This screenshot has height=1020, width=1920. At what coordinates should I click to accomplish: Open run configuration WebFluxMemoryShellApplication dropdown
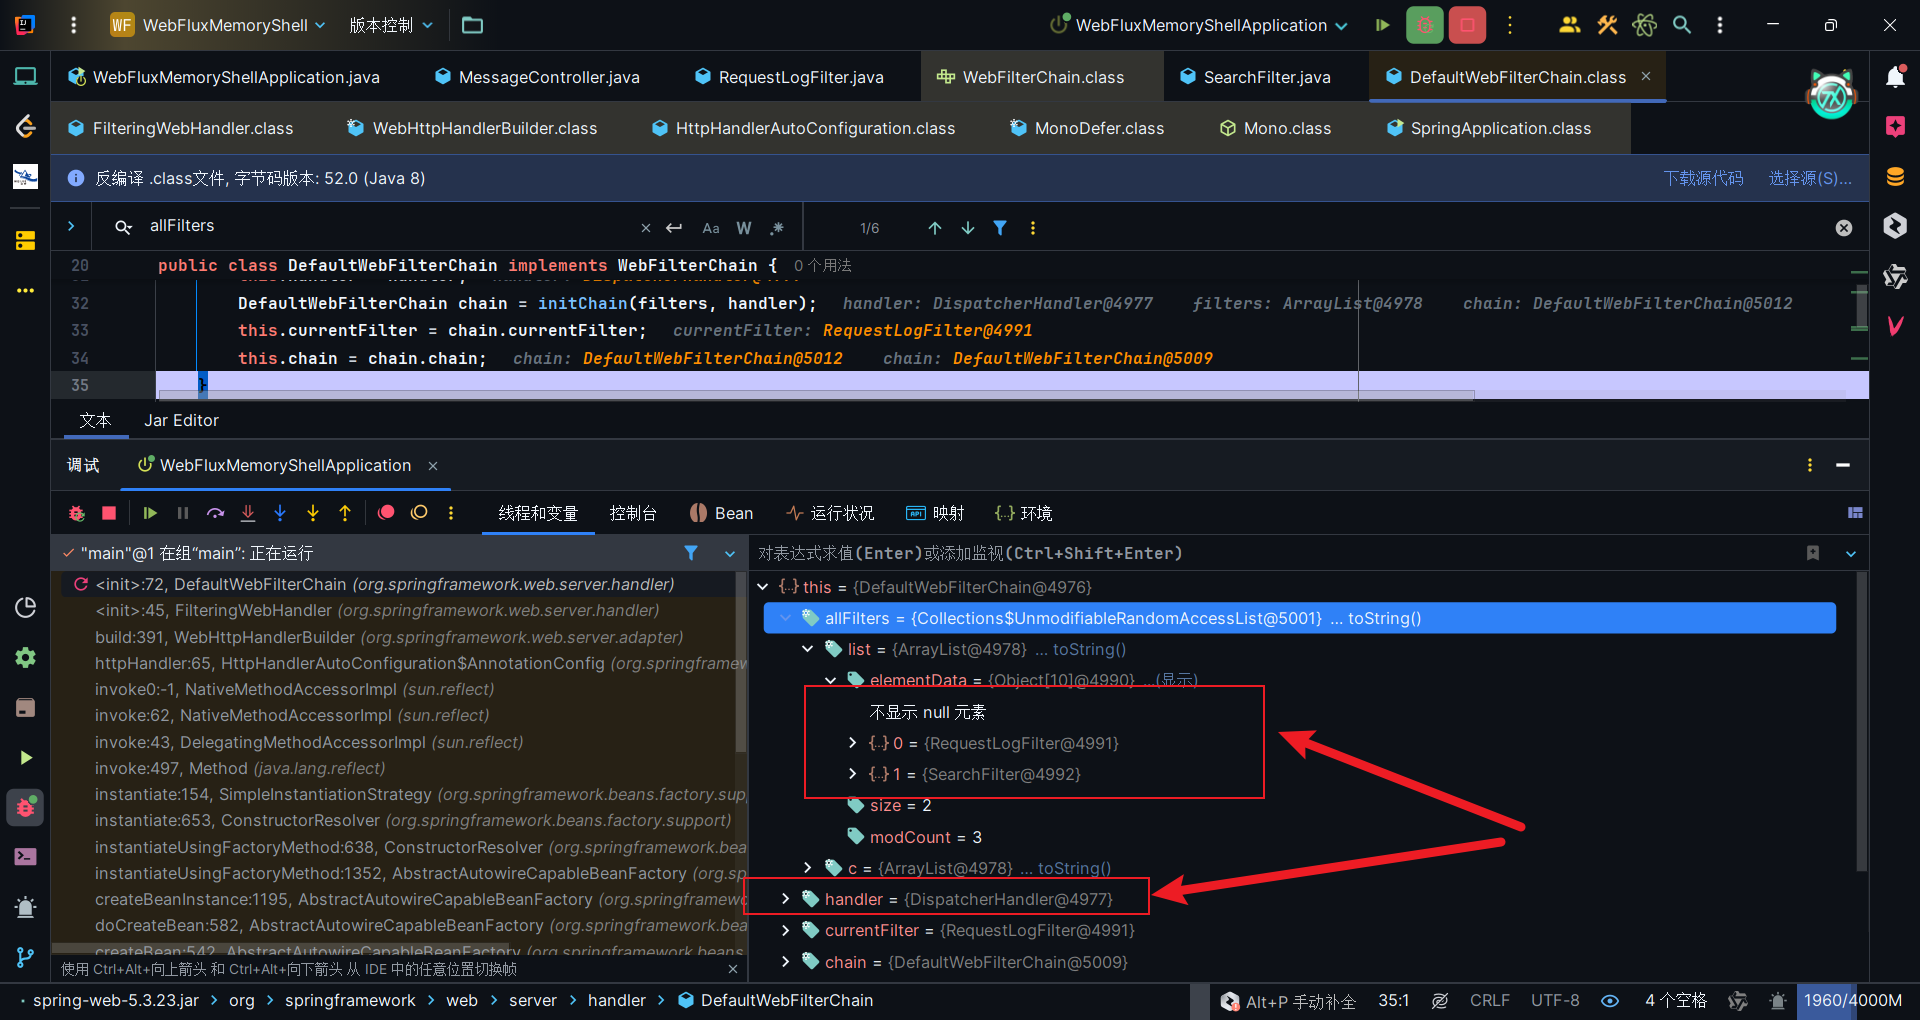tap(1200, 25)
